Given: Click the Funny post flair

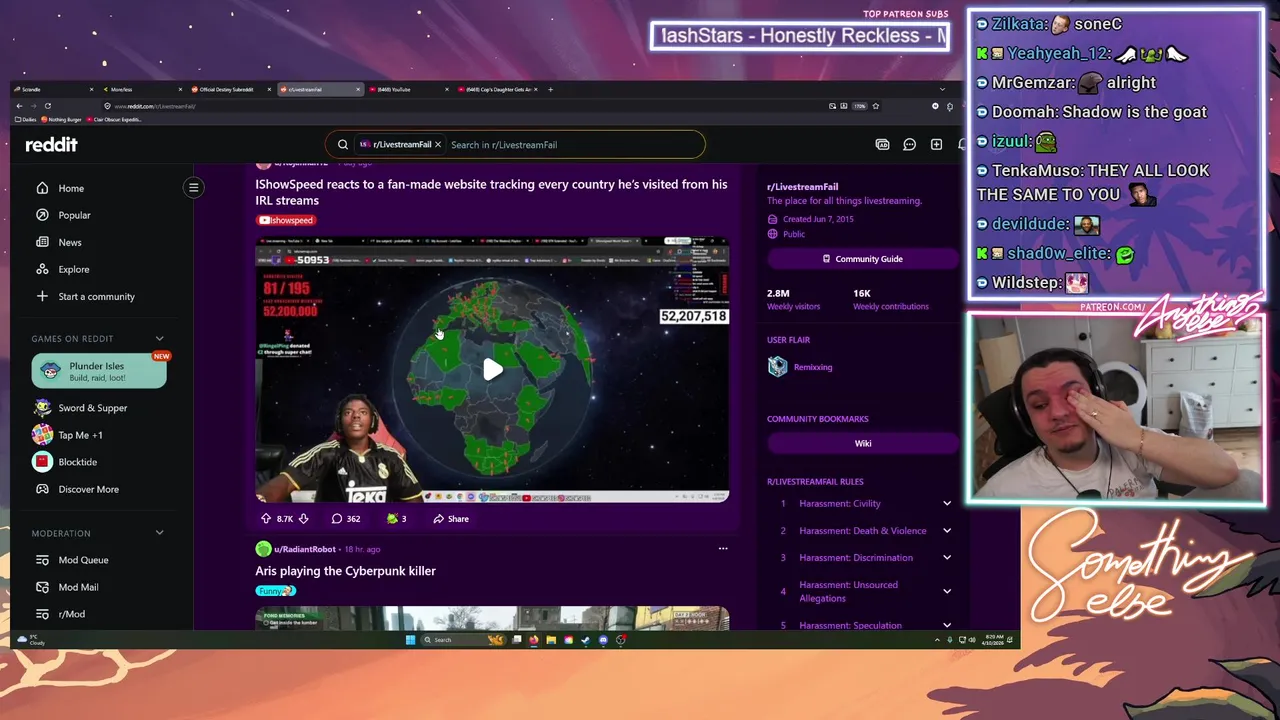Looking at the screenshot, I should tap(275, 591).
